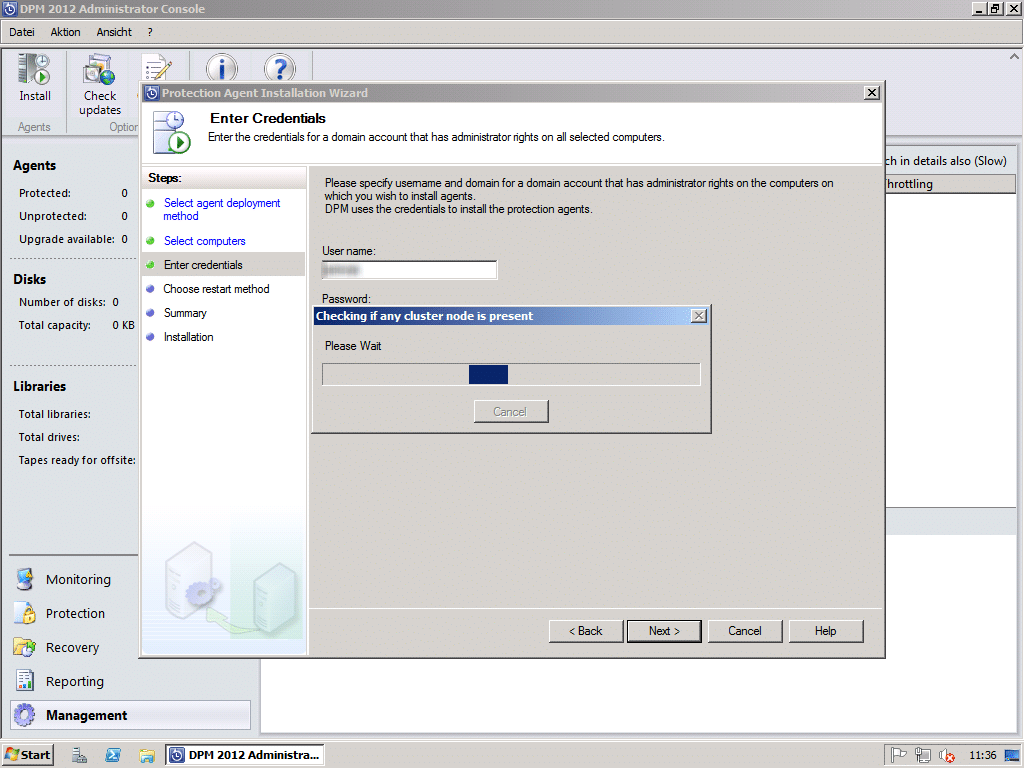Click Select agent deployment method step
1024x768 pixels.
[222, 210]
